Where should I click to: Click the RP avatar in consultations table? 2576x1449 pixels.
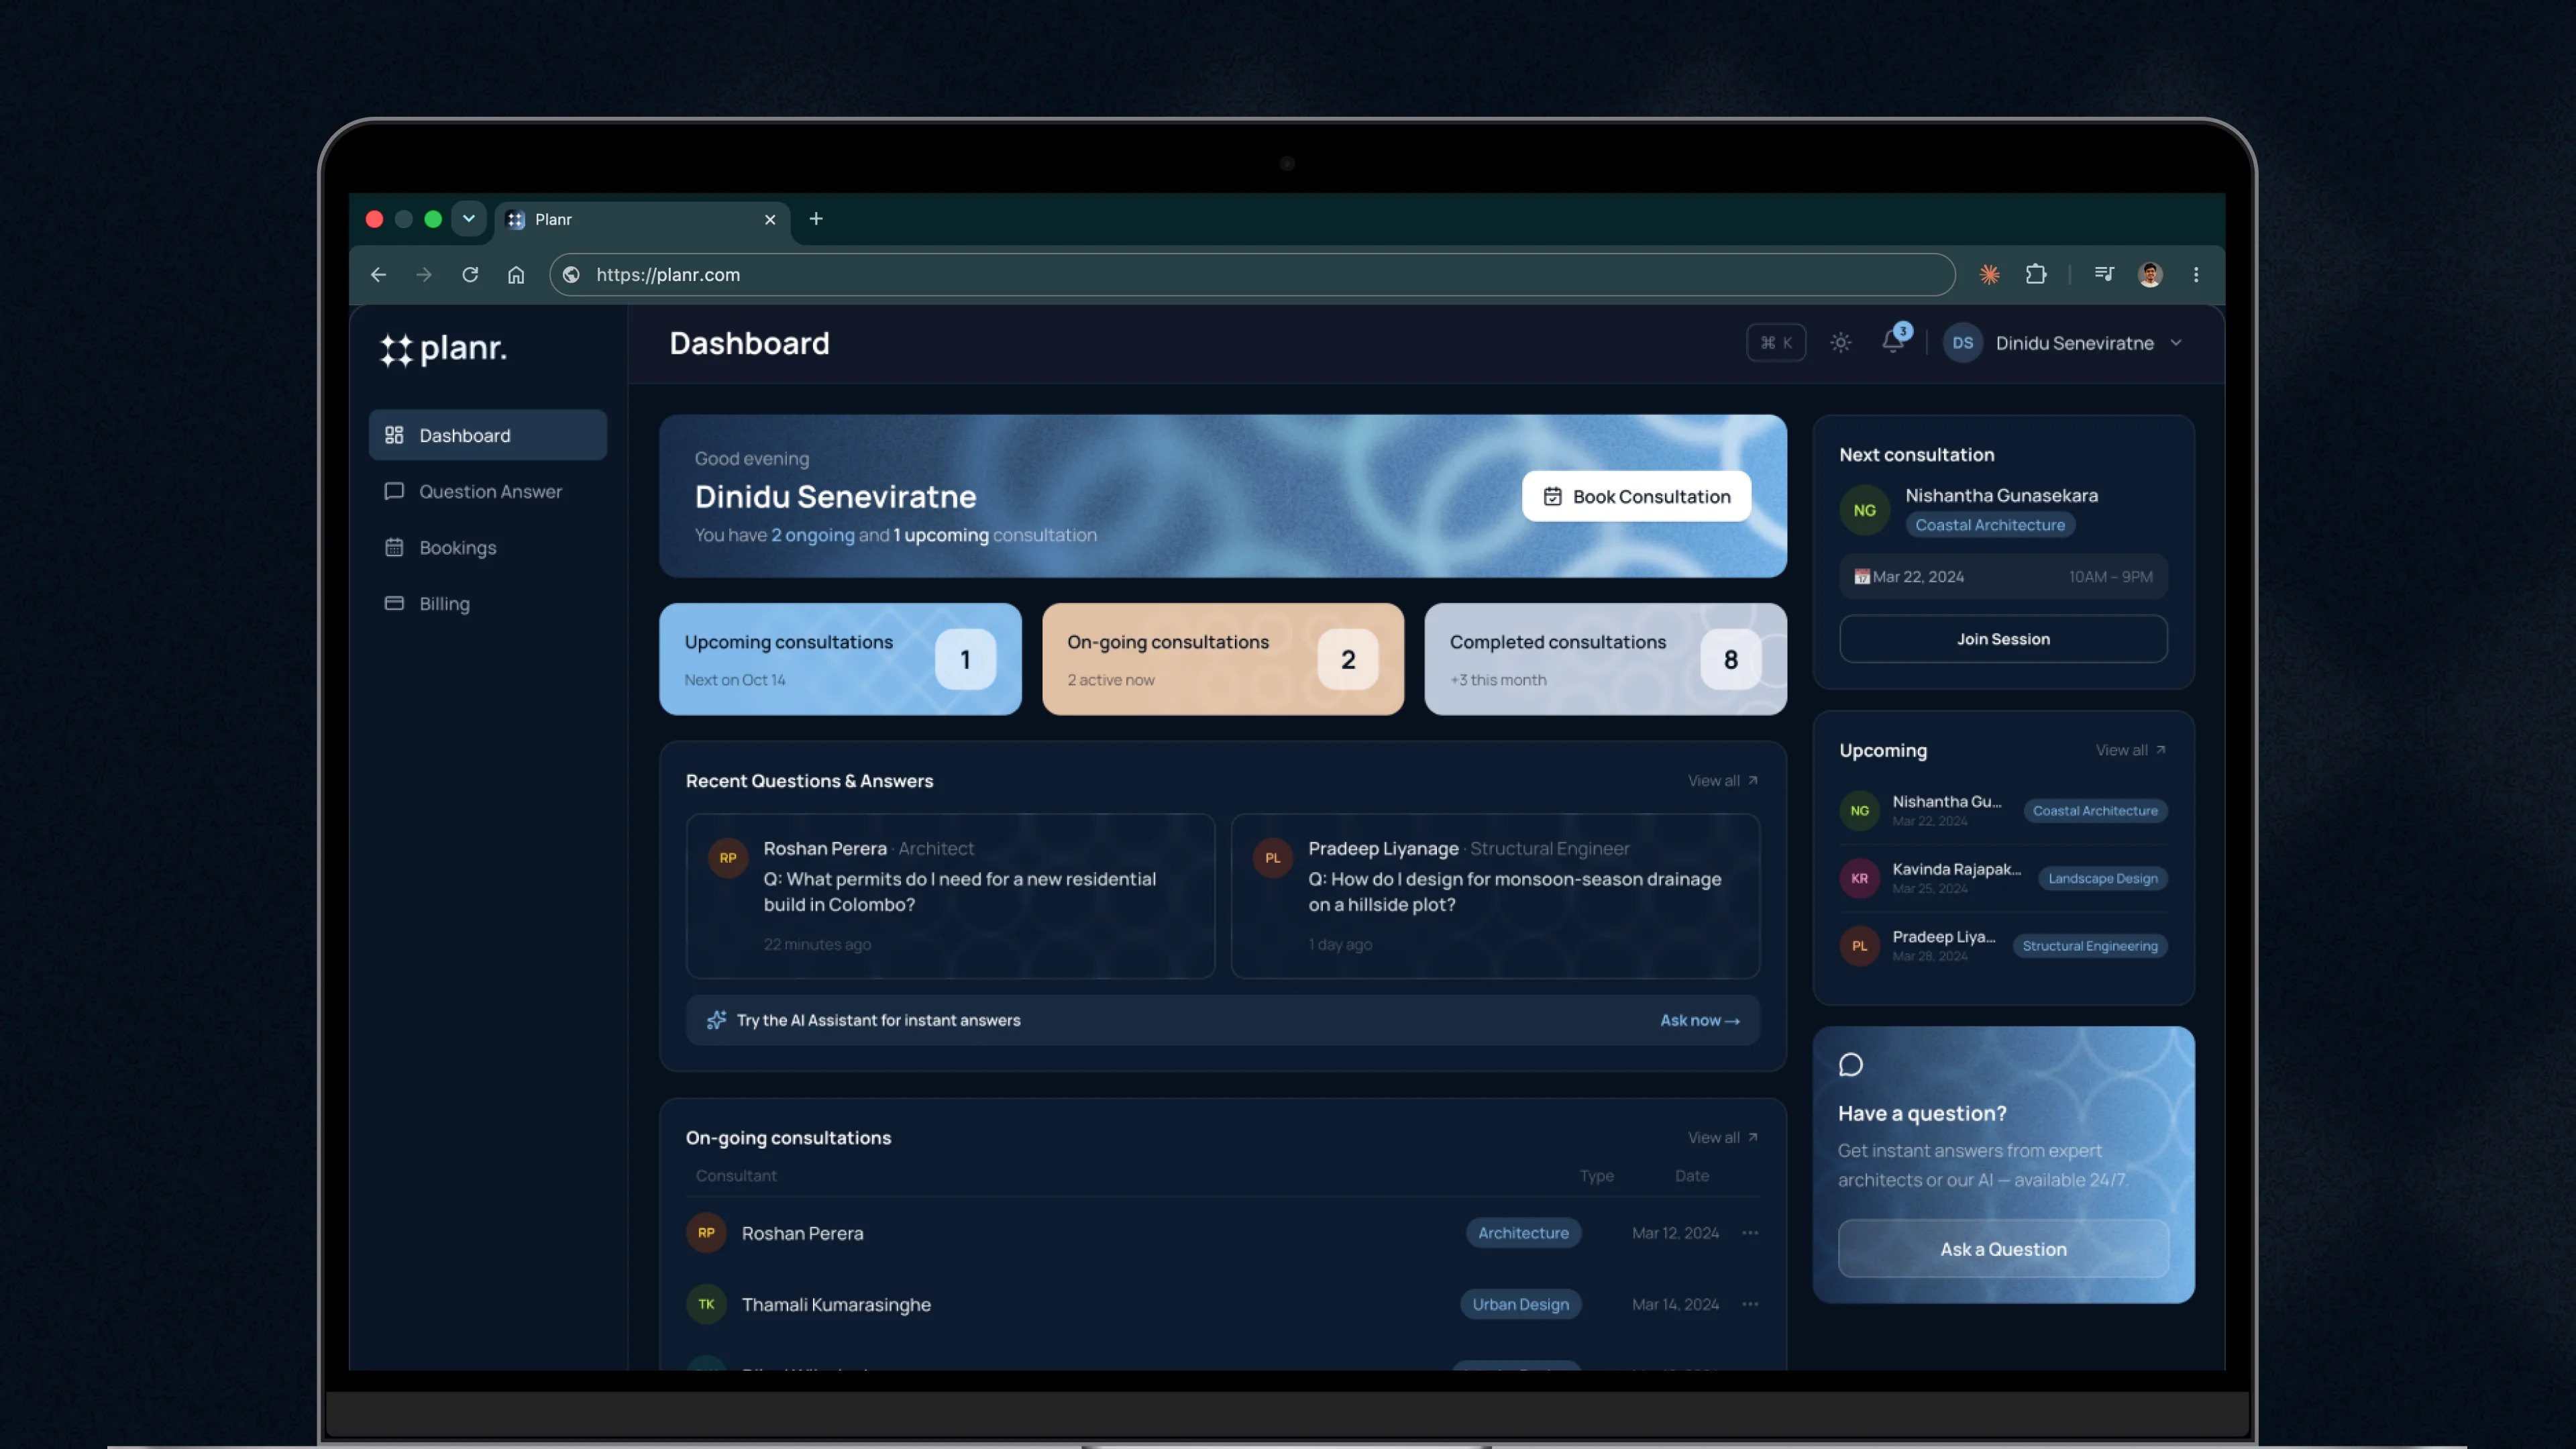click(x=706, y=1233)
